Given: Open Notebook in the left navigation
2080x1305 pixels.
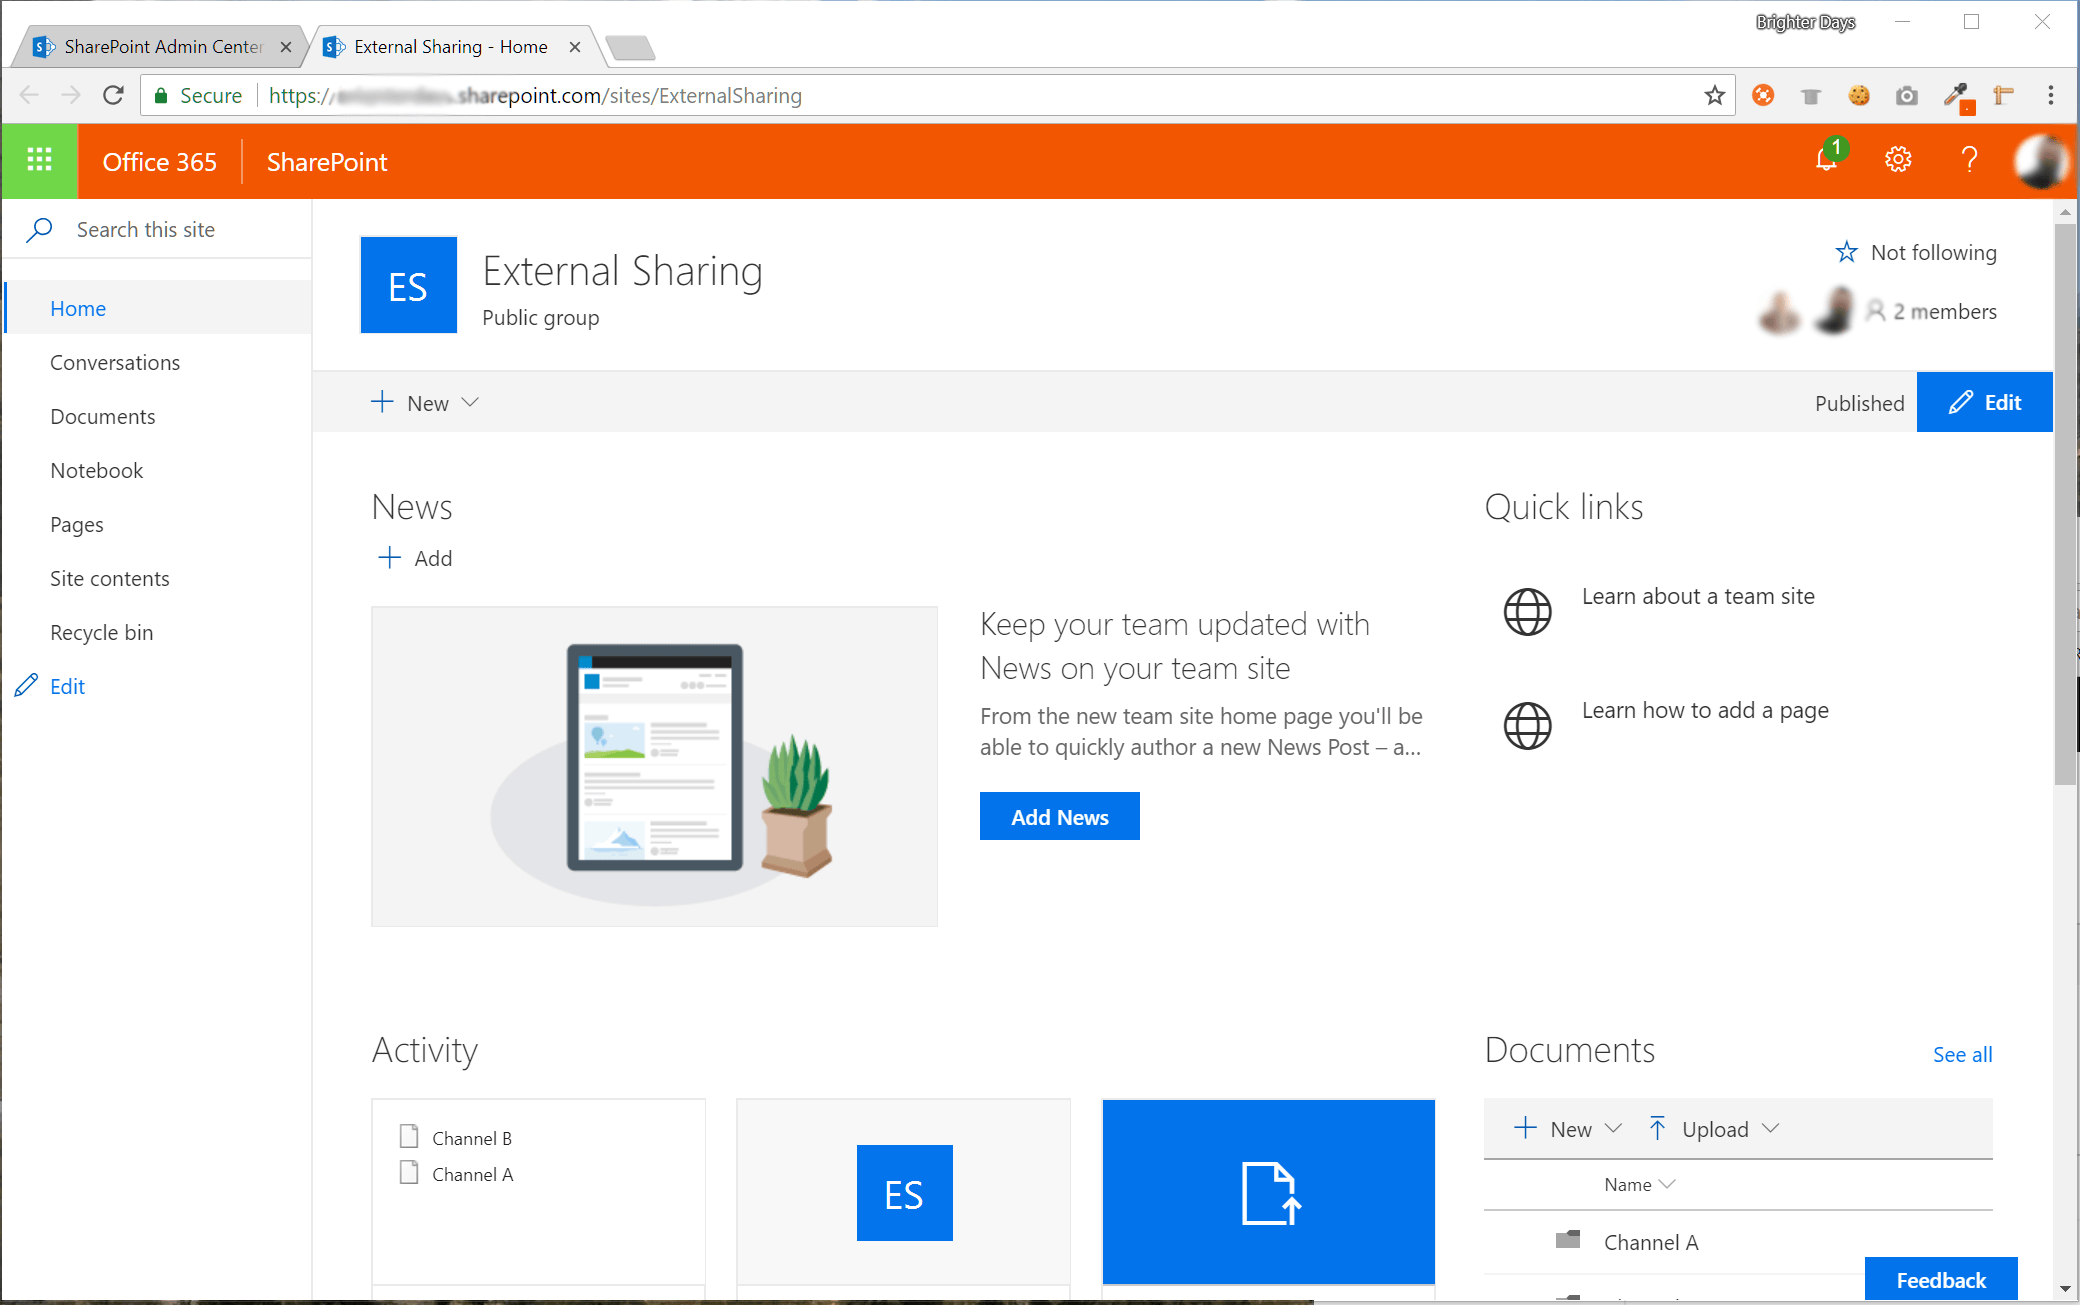Looking at the screenshot, I should [x=97, y=470].
